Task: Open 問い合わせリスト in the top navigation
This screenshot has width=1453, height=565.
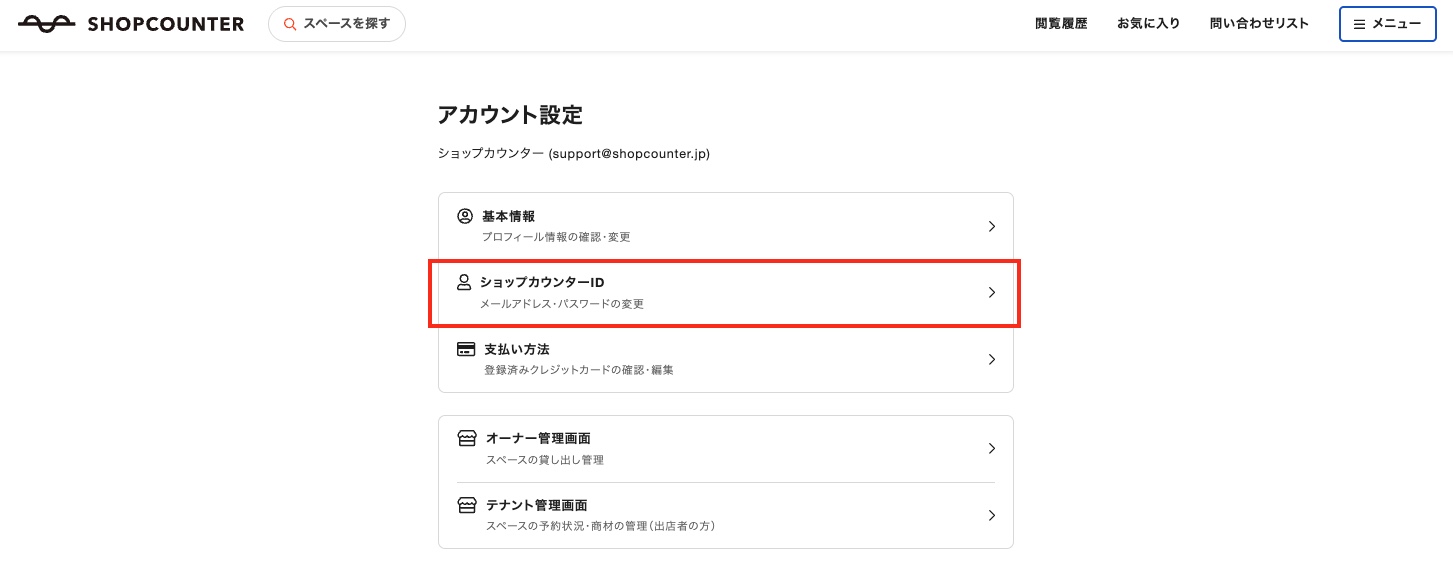Action: click(x=1259, y=24)
